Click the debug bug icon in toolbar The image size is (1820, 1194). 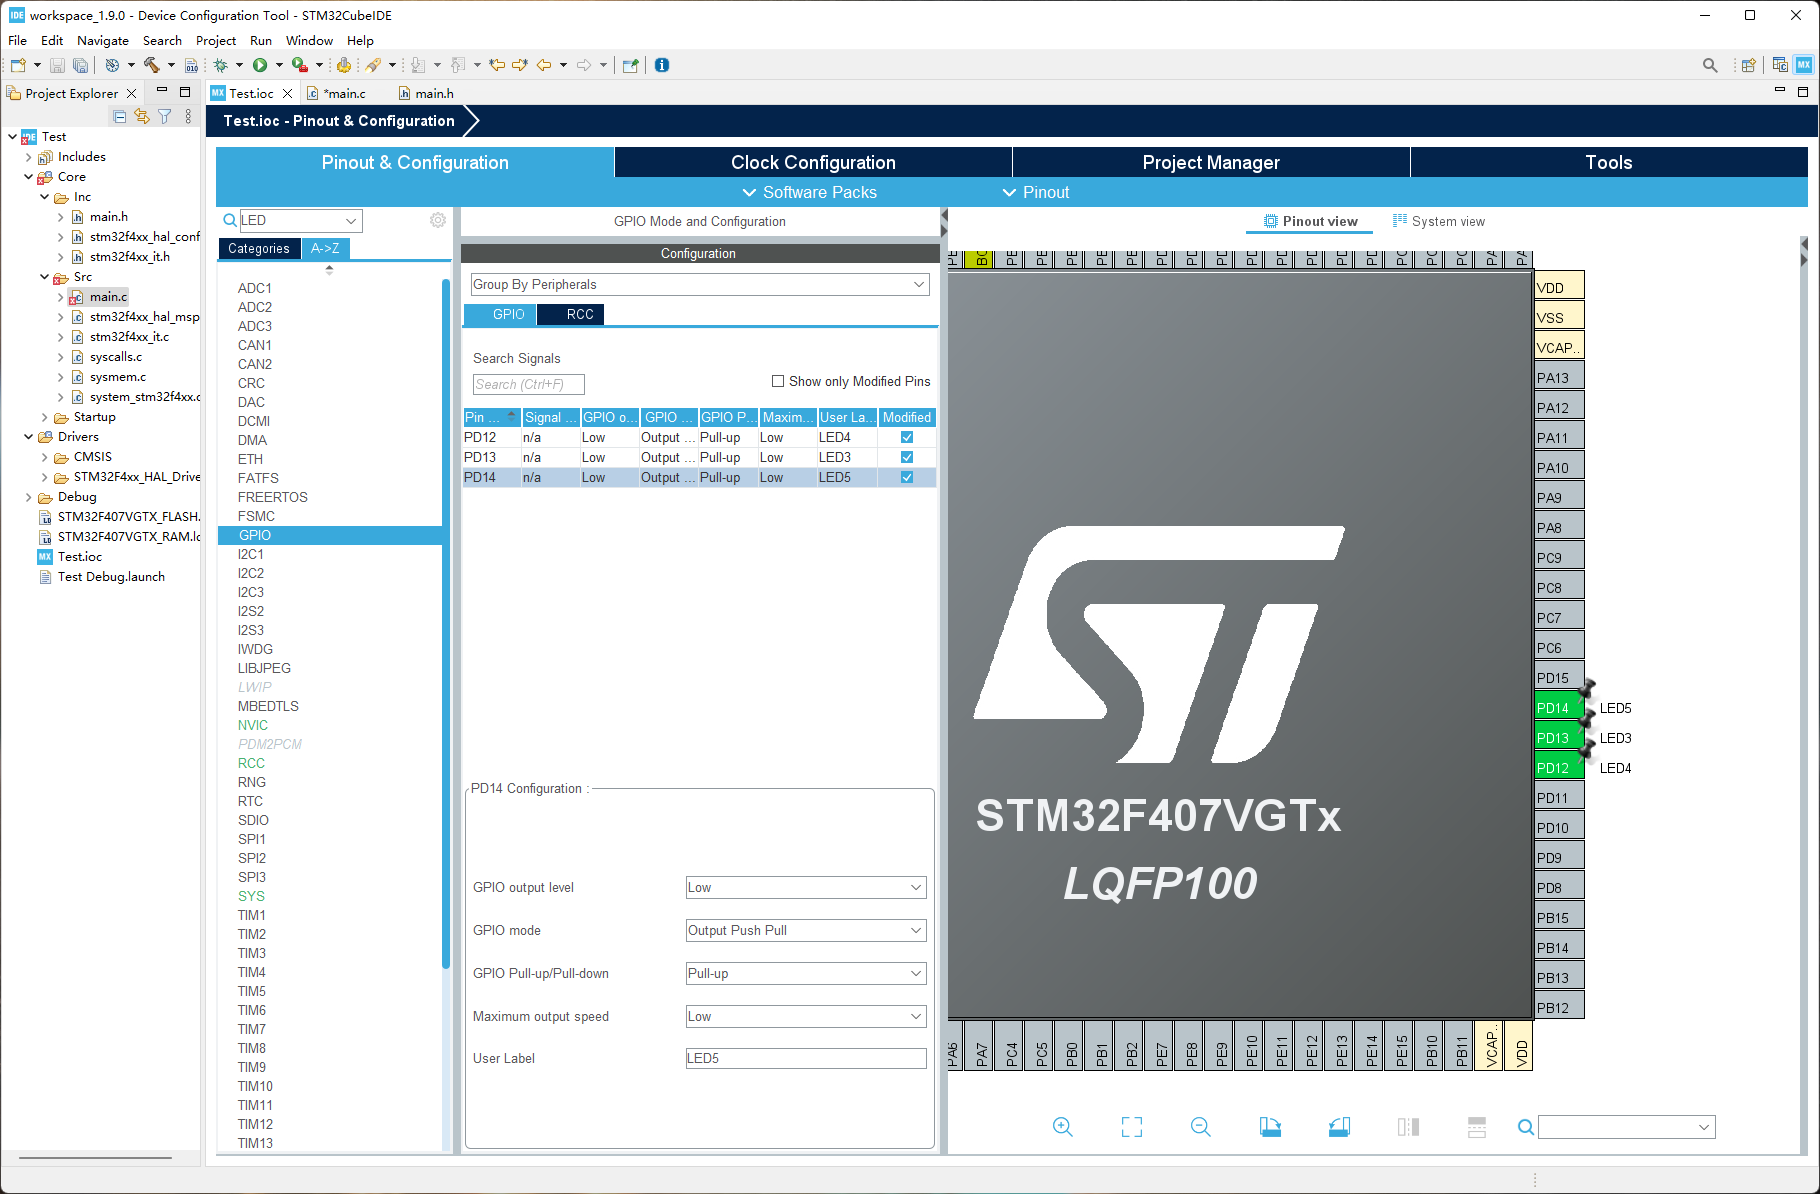[221, 65]
